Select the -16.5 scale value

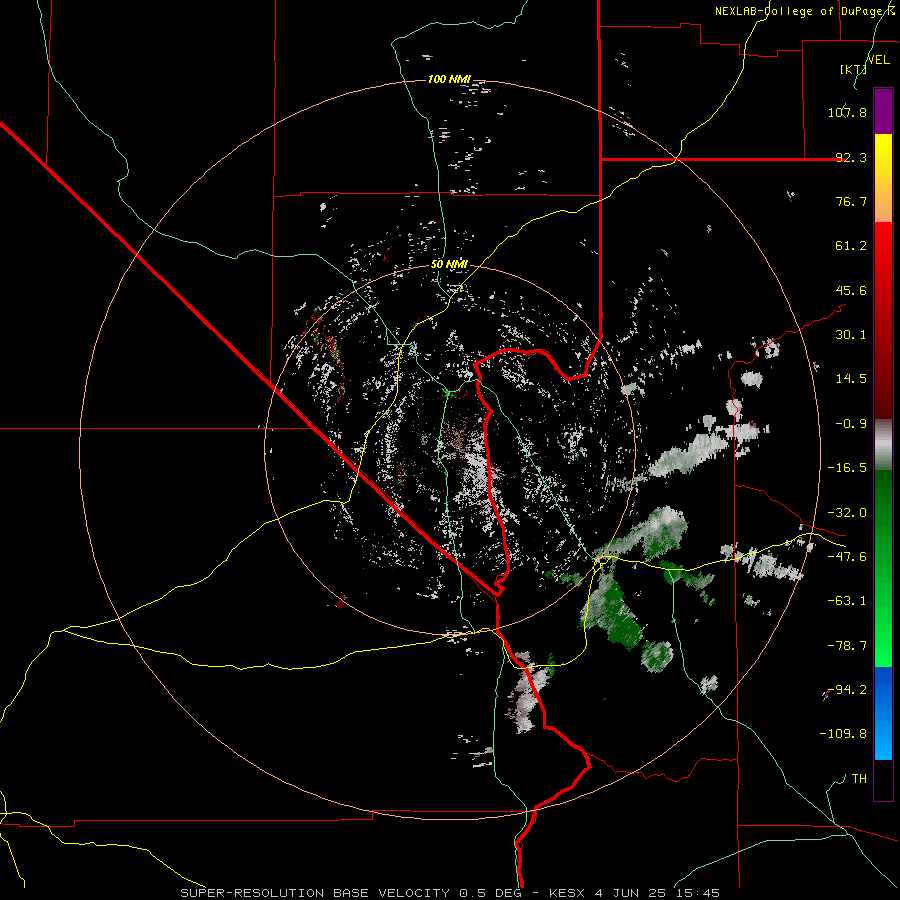(847, 468)
